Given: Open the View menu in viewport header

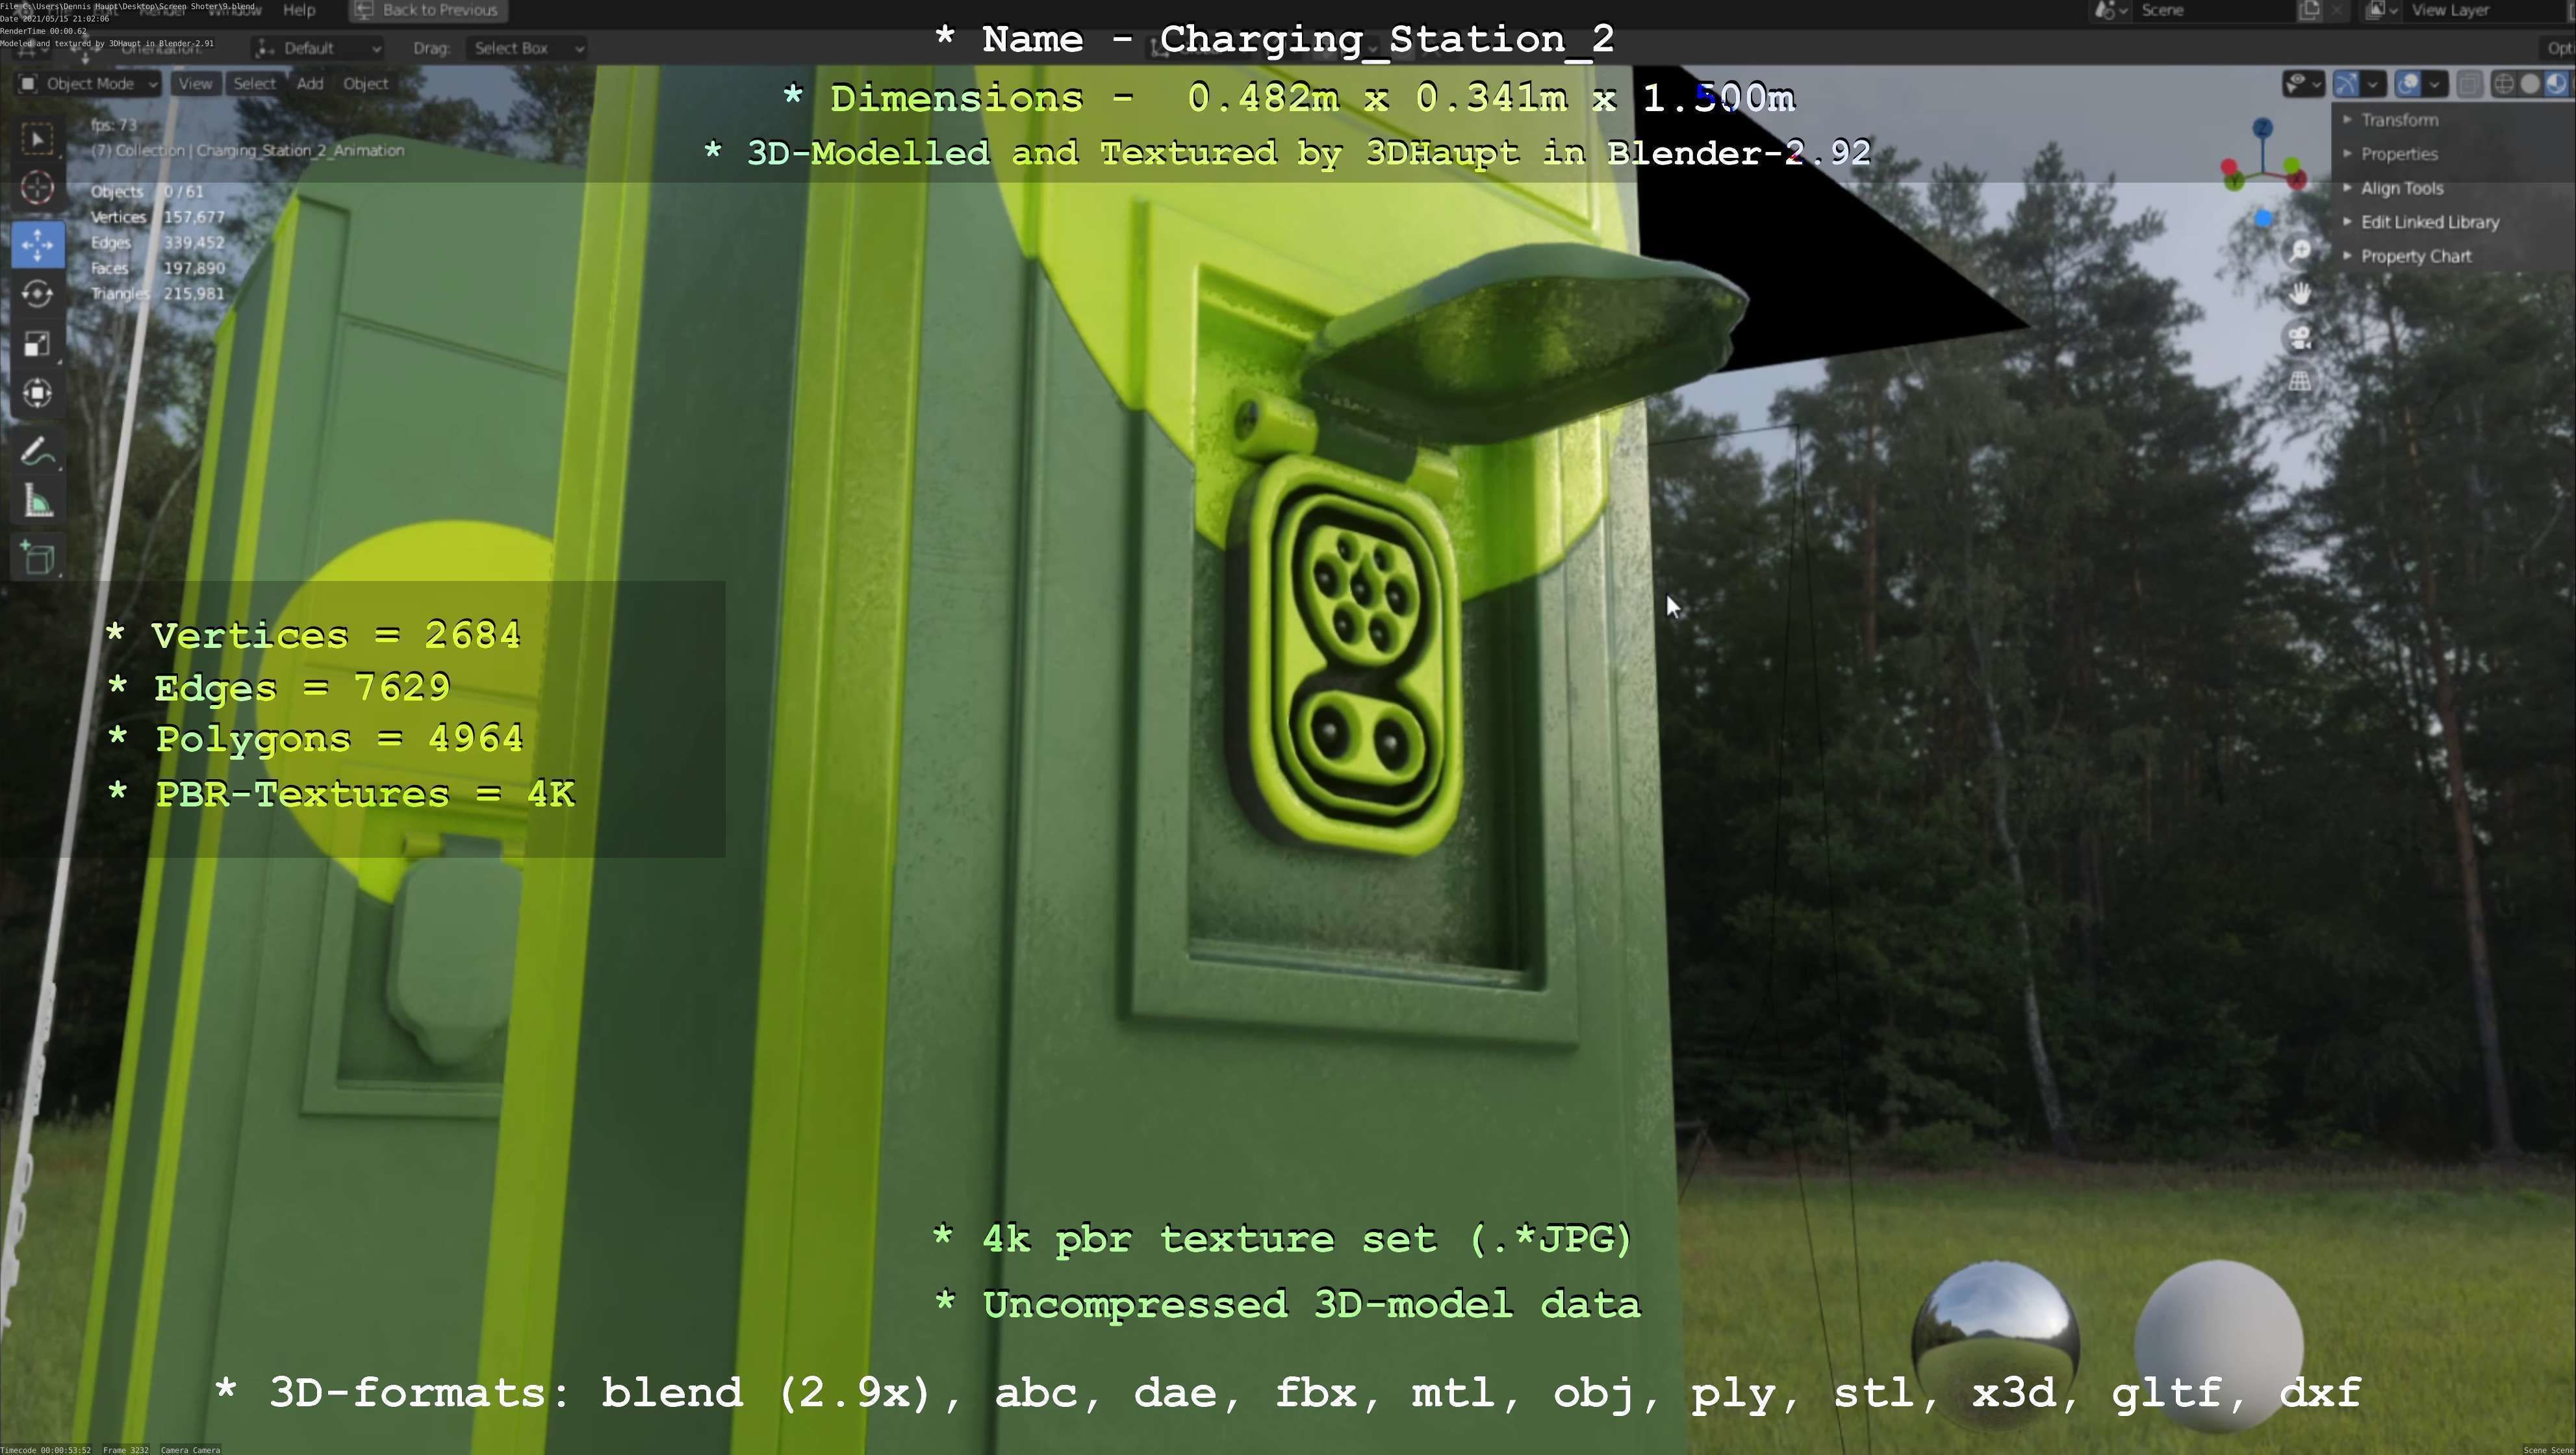Looking at the screenshot, I should [x=195, y=84].
